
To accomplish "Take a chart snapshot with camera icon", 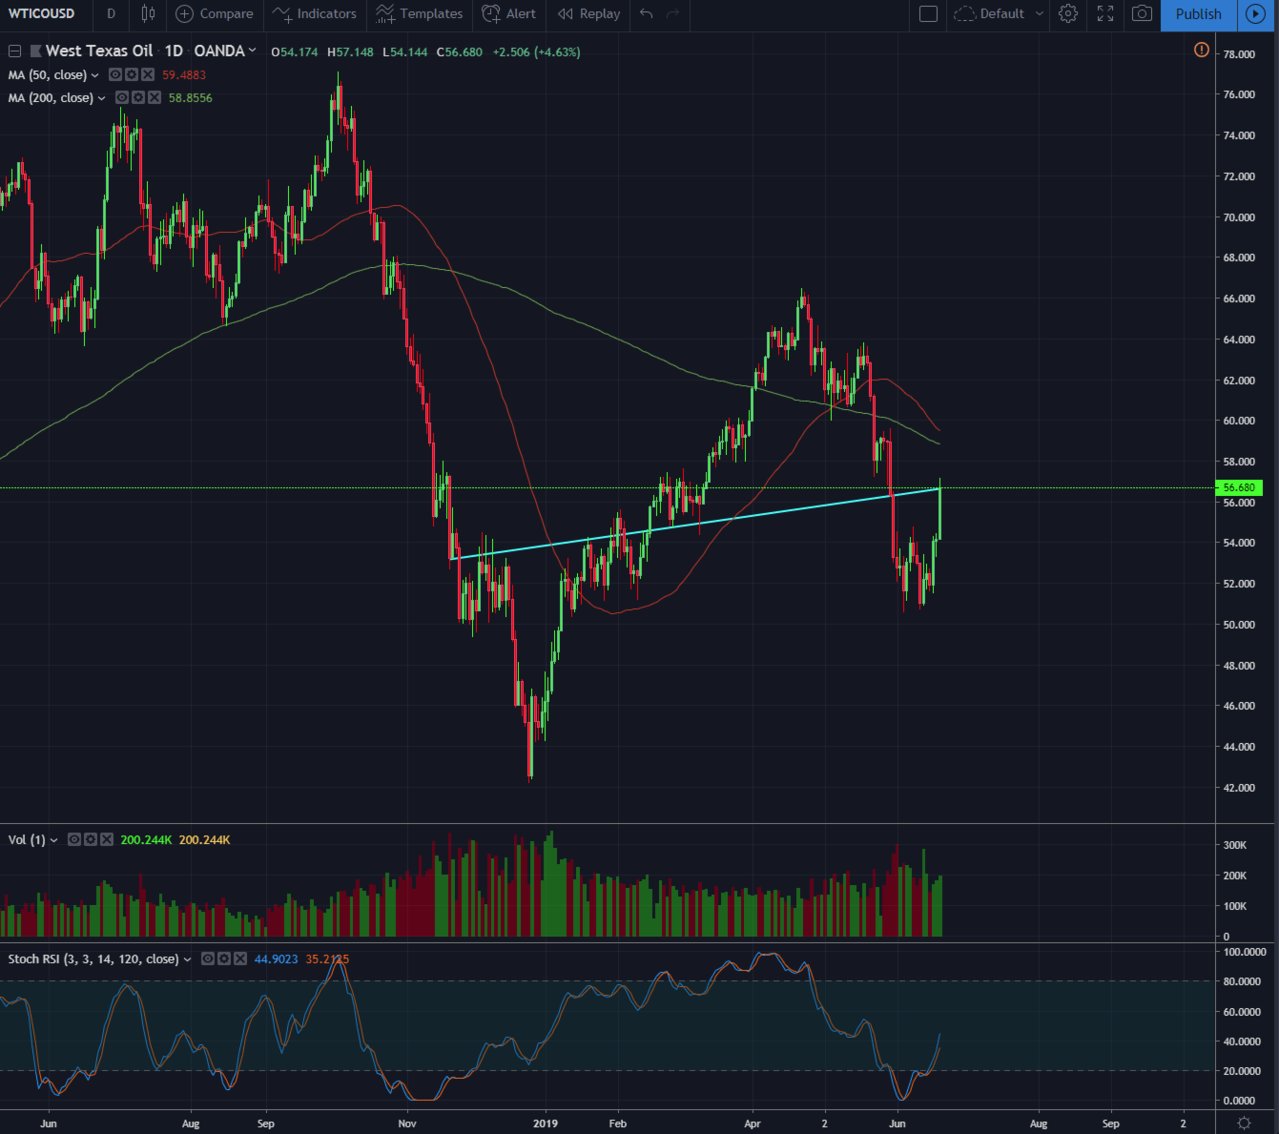I will (1142, 14).
